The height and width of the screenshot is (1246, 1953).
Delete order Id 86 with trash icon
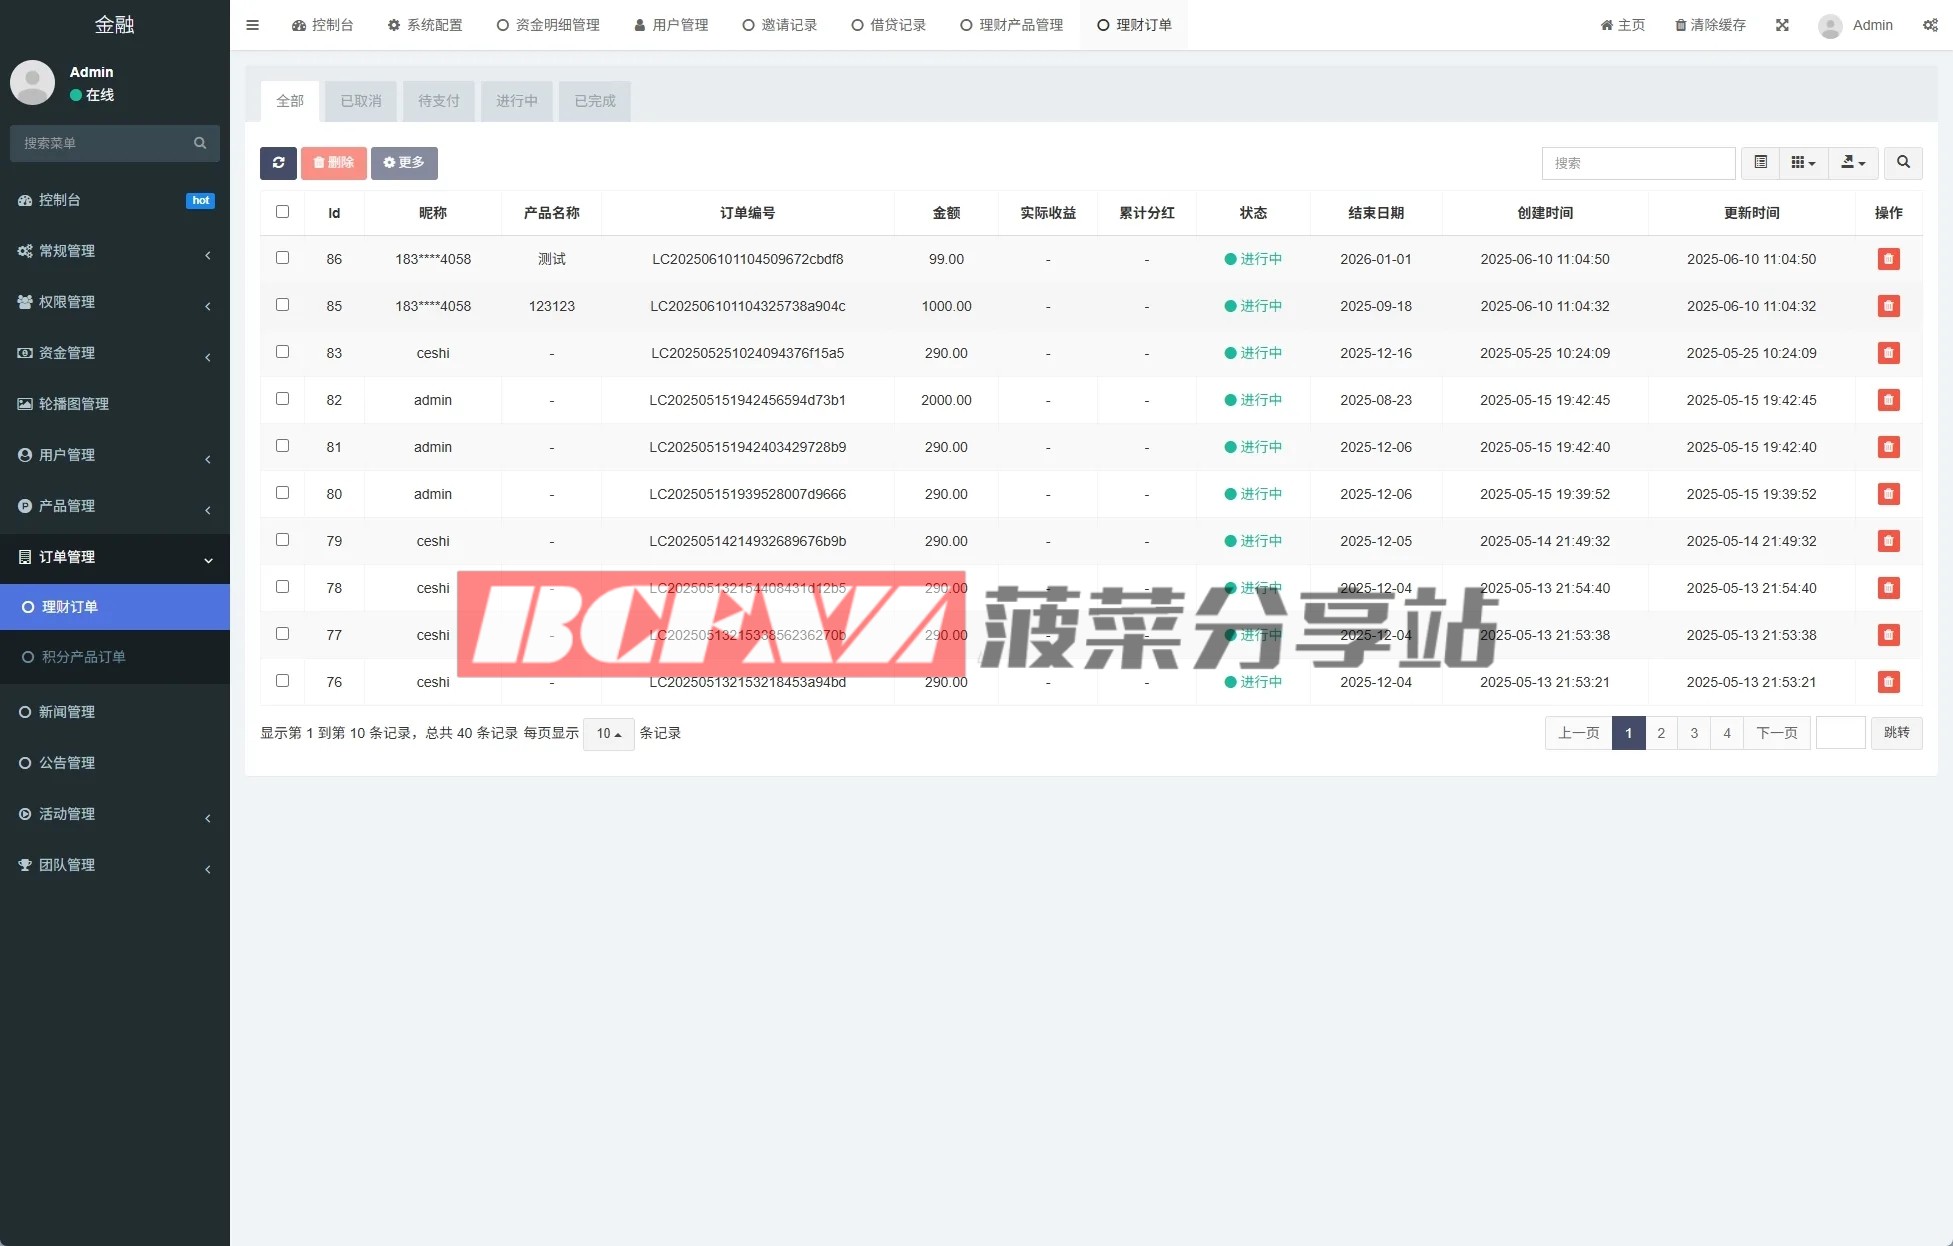(x=1888, y=259)
